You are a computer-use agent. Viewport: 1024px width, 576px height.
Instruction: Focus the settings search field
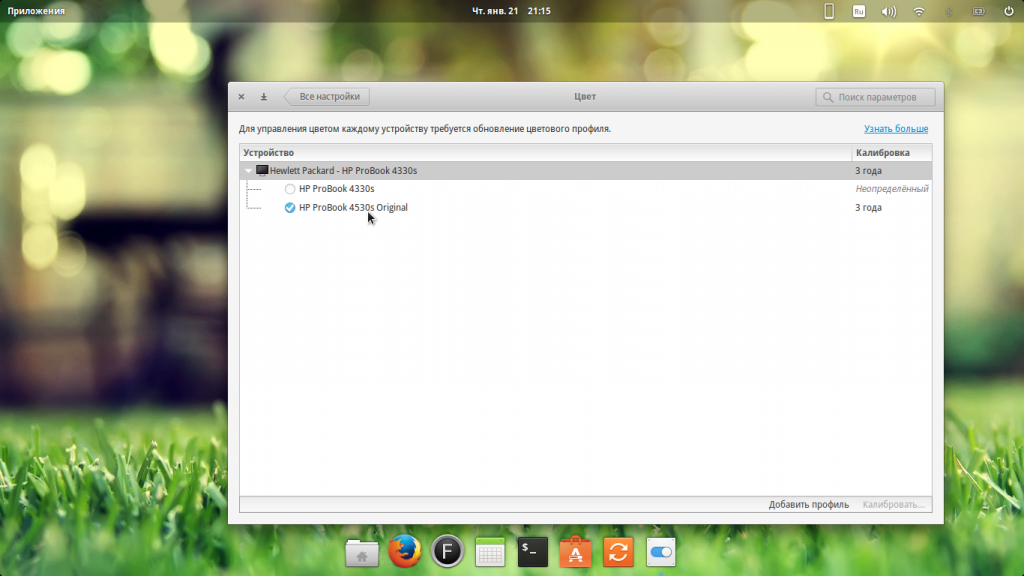pos(875,97)
